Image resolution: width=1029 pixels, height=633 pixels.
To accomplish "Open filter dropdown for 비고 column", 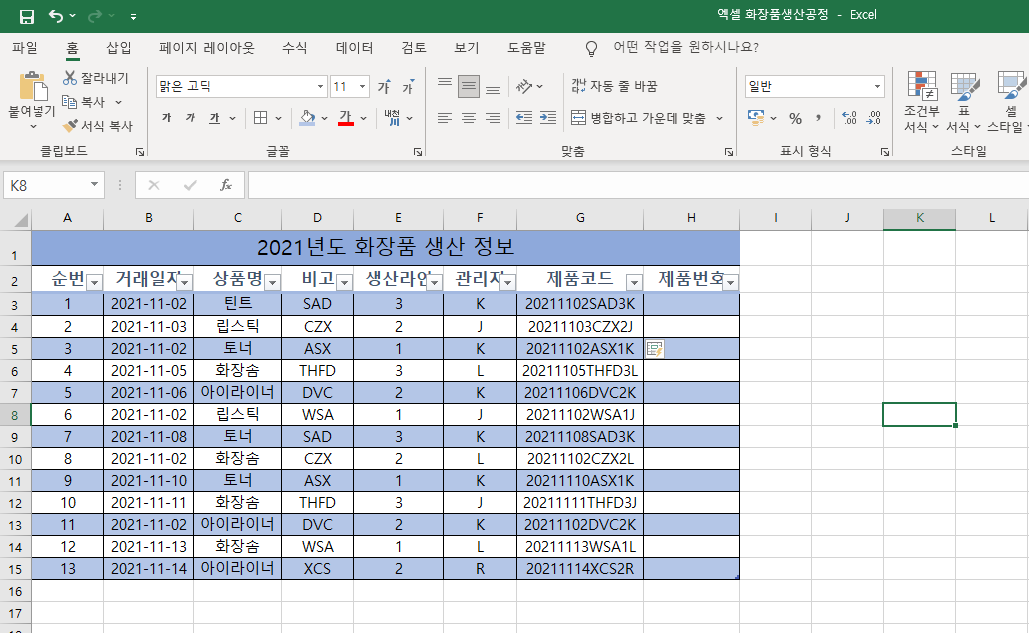I will (x=344, y=283).
